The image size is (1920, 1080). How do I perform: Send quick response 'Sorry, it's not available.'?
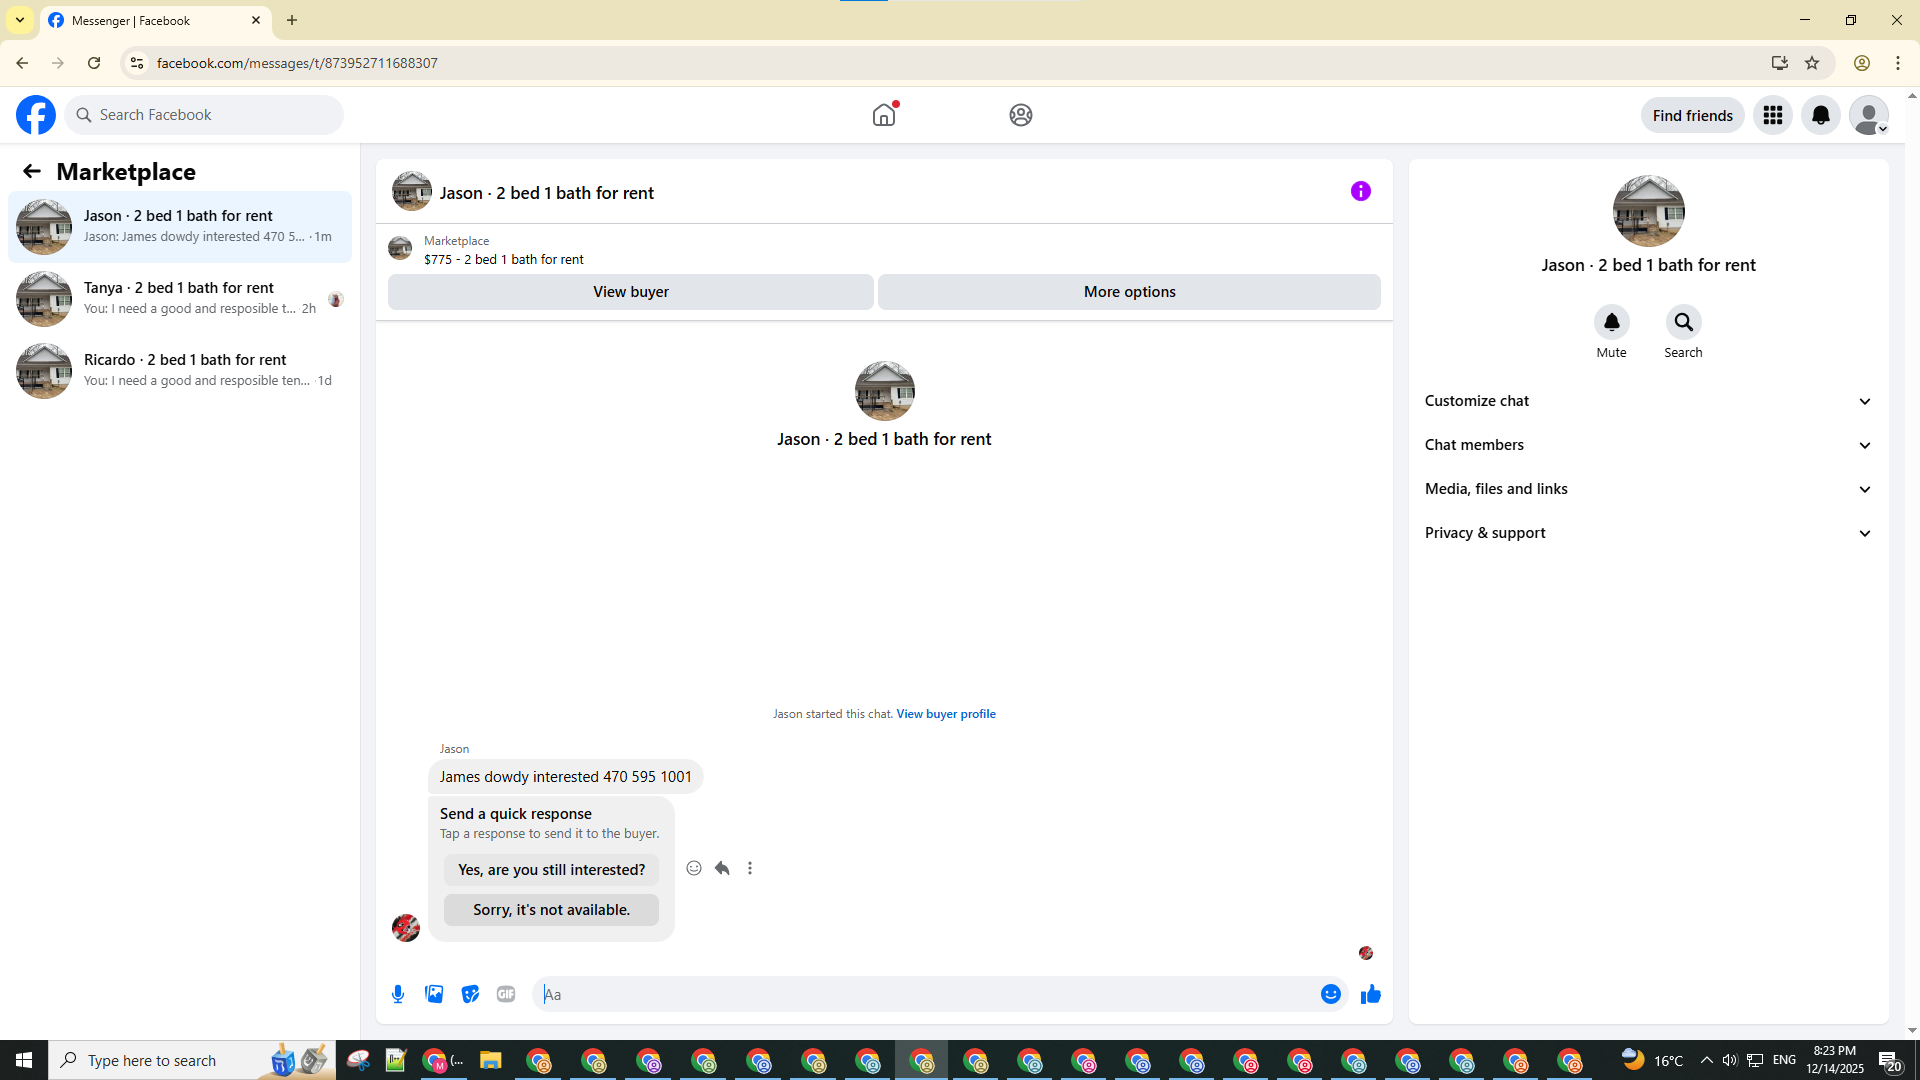pos(551,910)
